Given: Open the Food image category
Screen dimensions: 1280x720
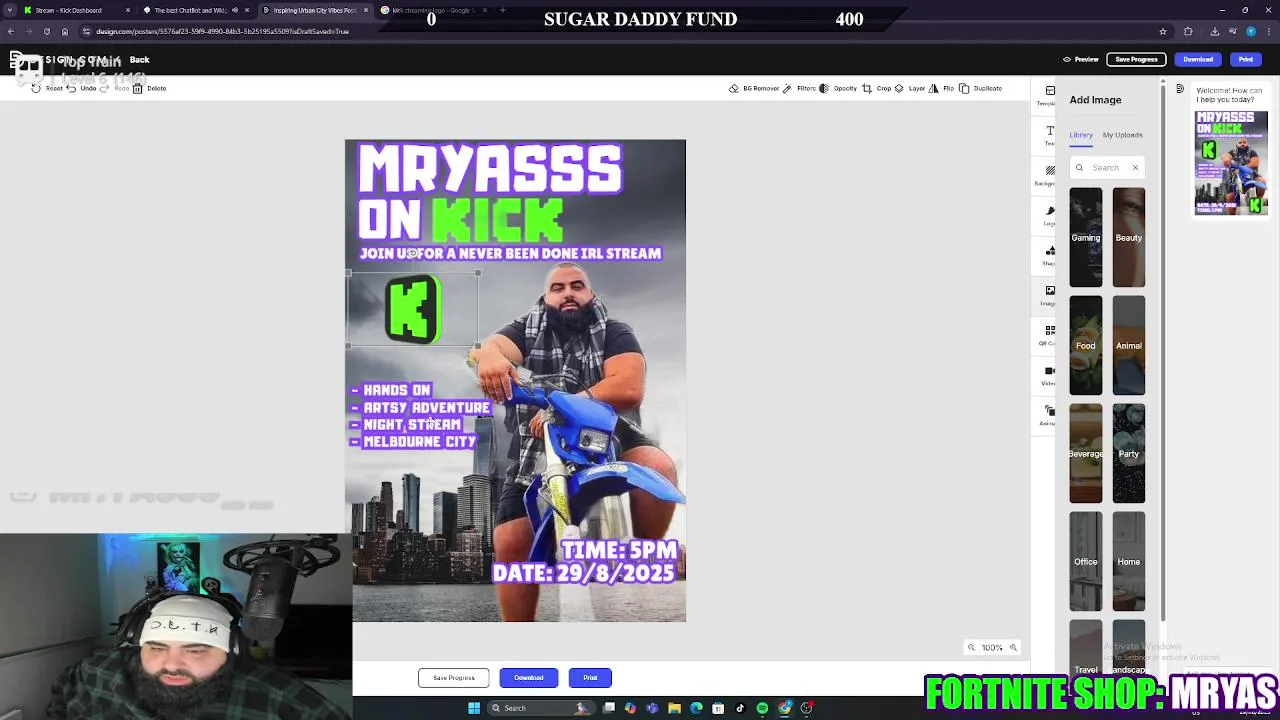Looking at the screenshot, I should pyautogui.click(x=1086, y=345).
